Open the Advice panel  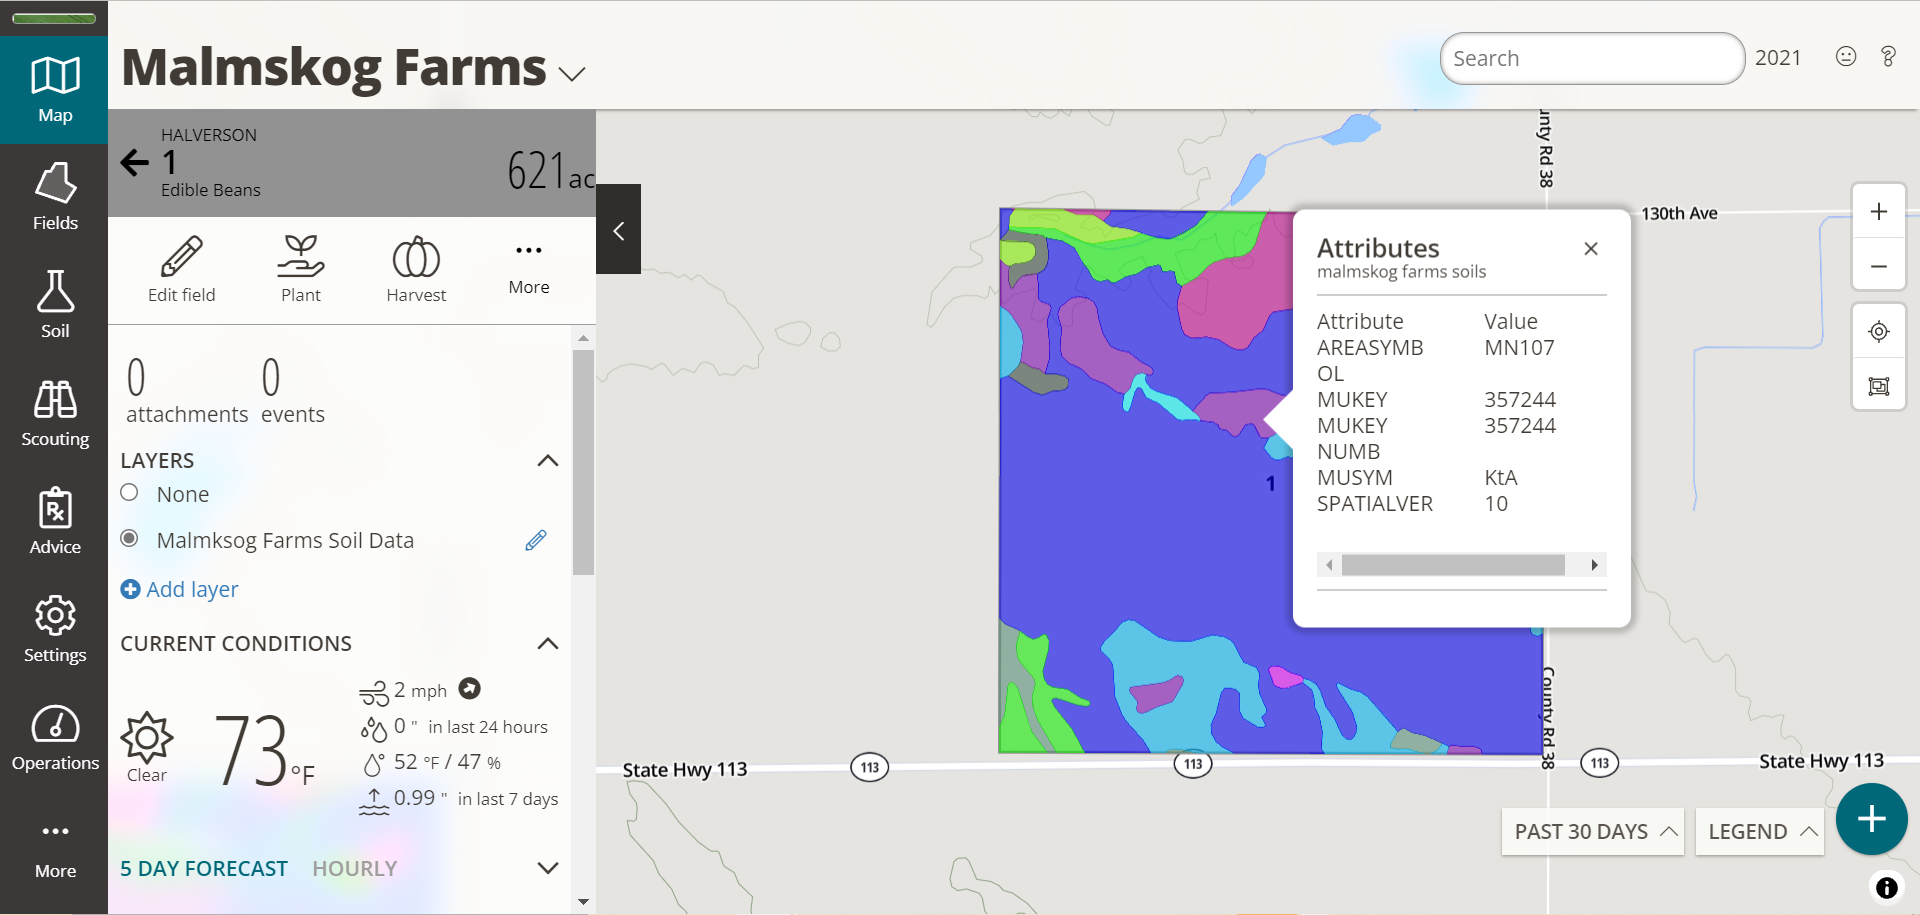pos(54,520)
